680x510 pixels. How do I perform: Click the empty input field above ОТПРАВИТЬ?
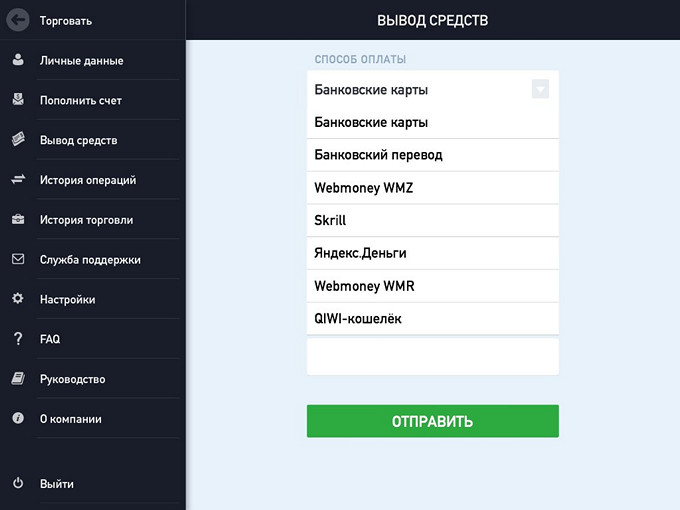(x=432, y=357)
